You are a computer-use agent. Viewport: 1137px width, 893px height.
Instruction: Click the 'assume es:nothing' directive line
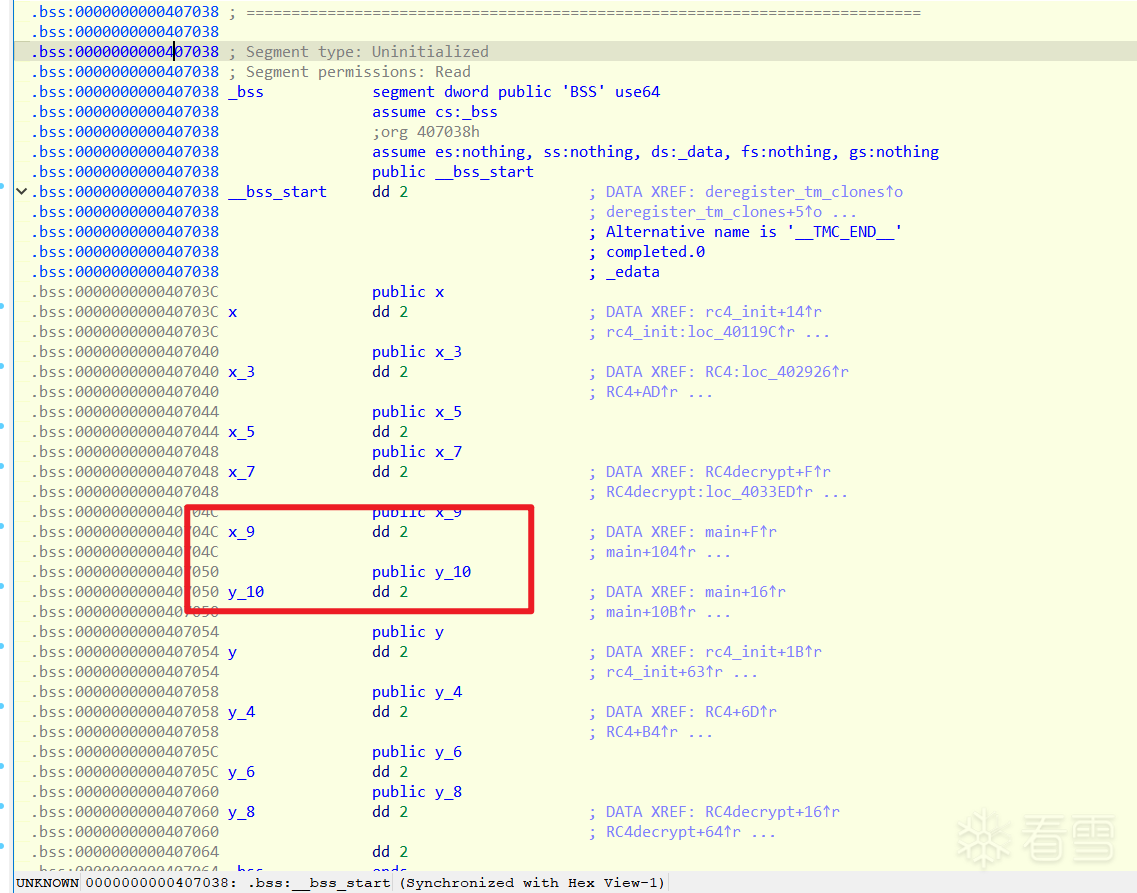pos(656,152)
